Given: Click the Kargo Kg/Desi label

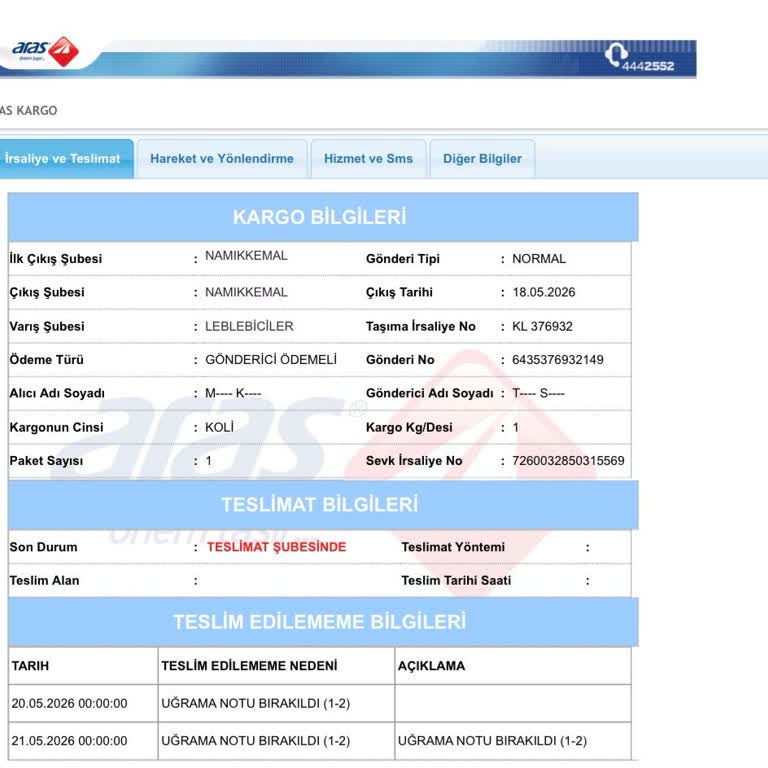Looking at the screenshot, I should pos(409,427).
